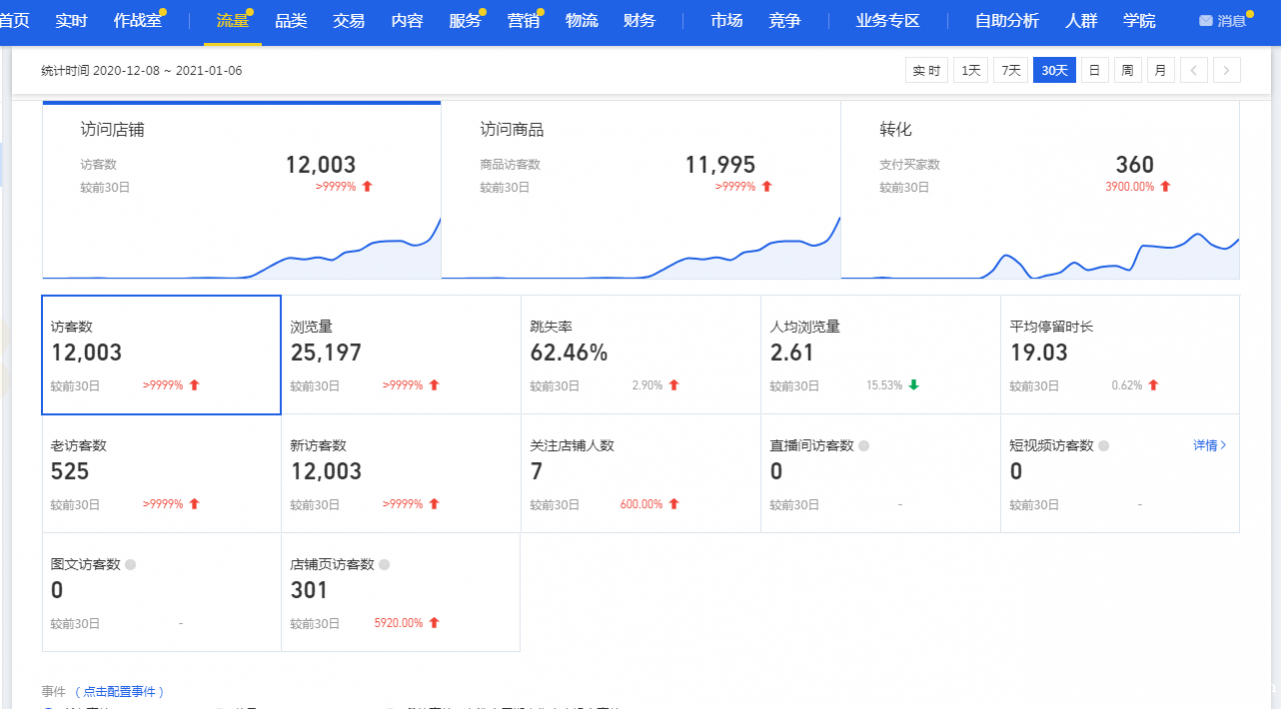The height and width of the screenshot is (709, 1281).
Task: Click the 25,197 page views value
Action: click(326, 353)
